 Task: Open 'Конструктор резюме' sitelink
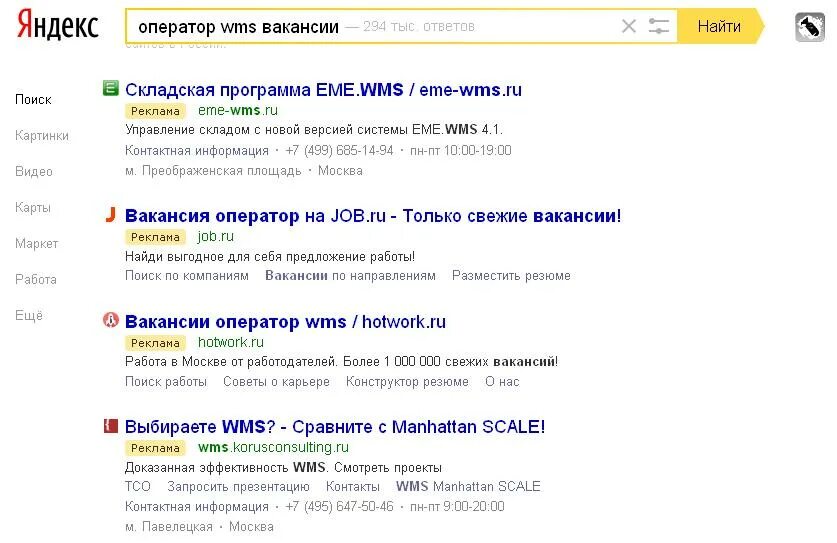click(407, 381)
